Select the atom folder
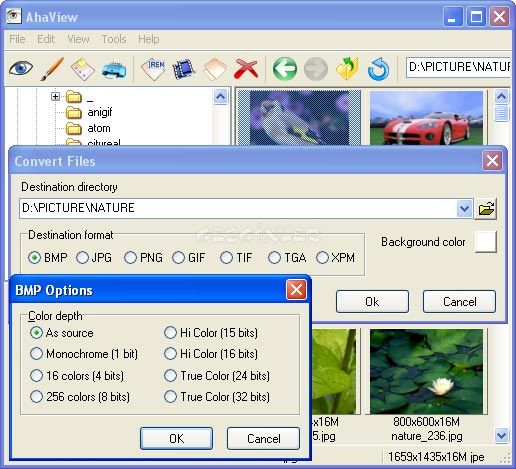 pyautogui.click(x=99, y=128)
